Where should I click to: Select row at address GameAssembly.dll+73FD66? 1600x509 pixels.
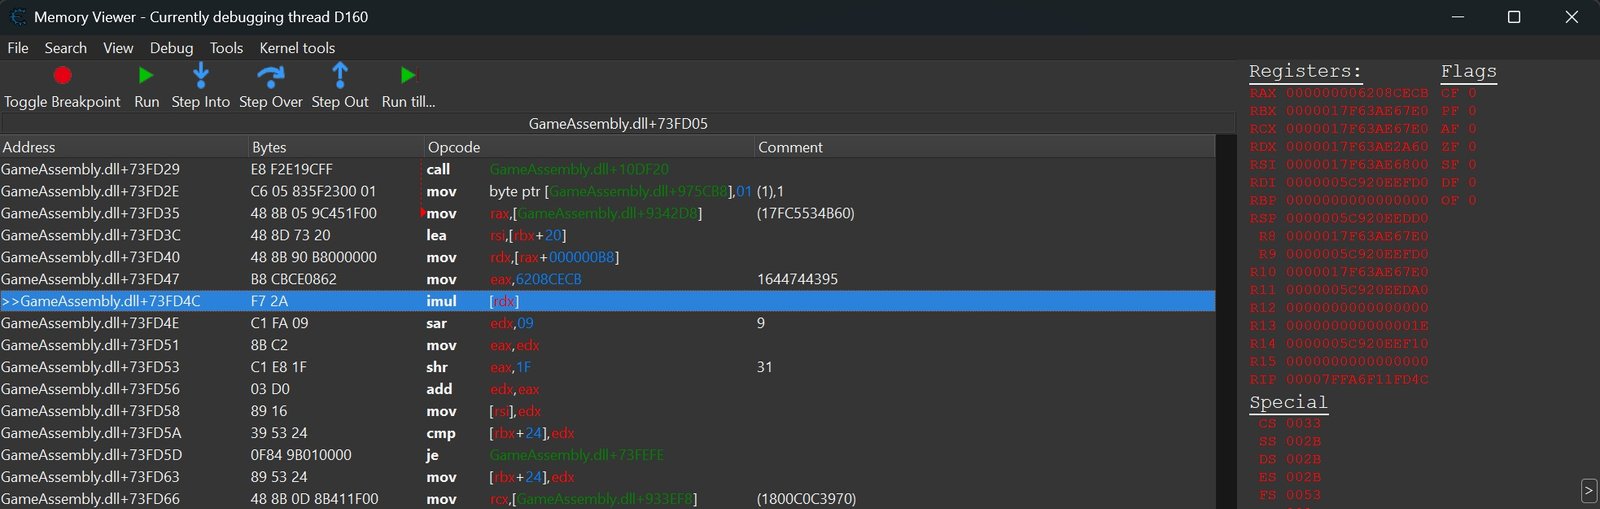(x=607, y=499)
